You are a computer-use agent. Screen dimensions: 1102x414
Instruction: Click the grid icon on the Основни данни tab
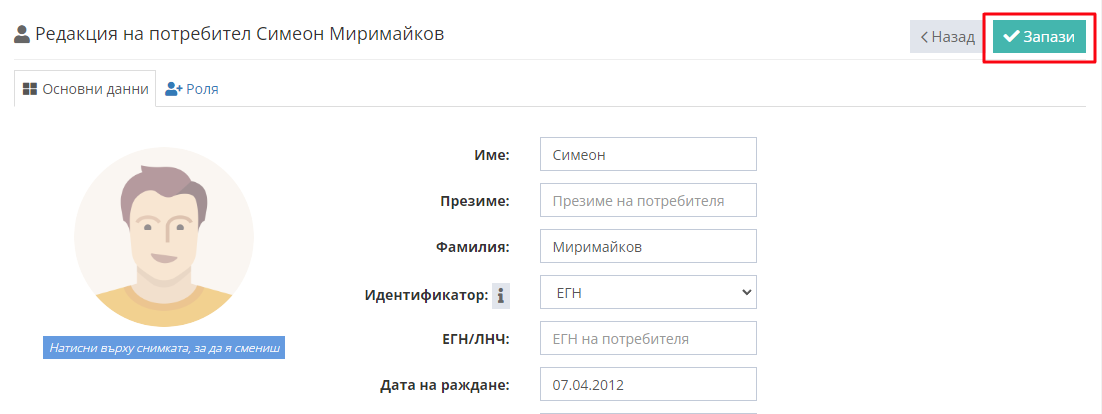pos(30,89)
